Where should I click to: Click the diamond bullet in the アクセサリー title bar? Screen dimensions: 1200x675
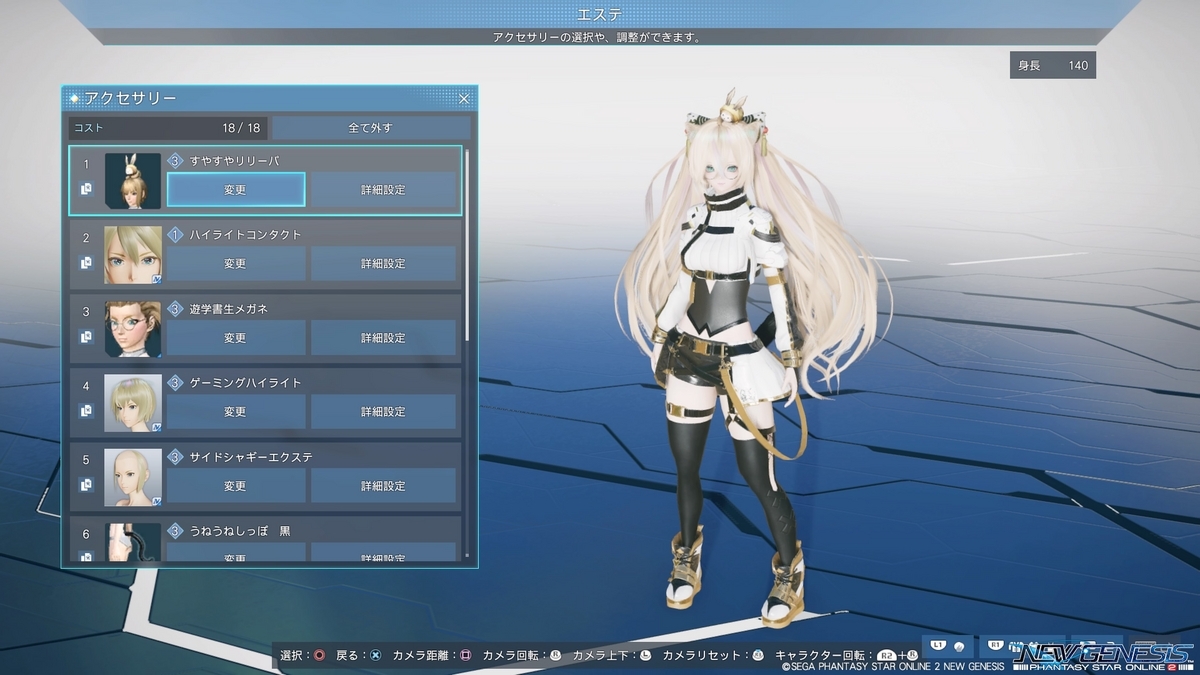click(74, 98)
